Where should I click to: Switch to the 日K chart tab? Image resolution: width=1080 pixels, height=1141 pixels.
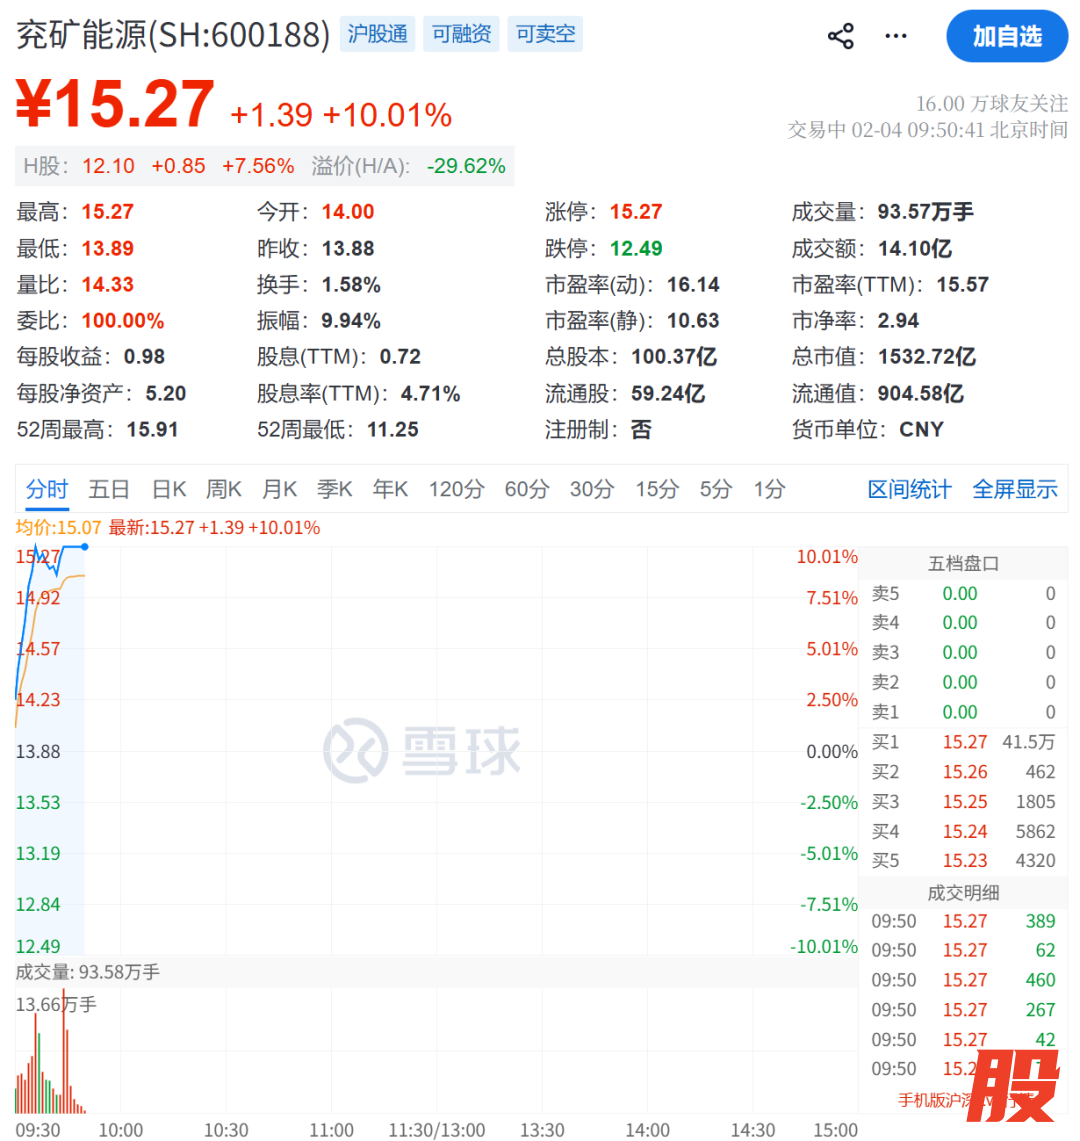[169, 490]
